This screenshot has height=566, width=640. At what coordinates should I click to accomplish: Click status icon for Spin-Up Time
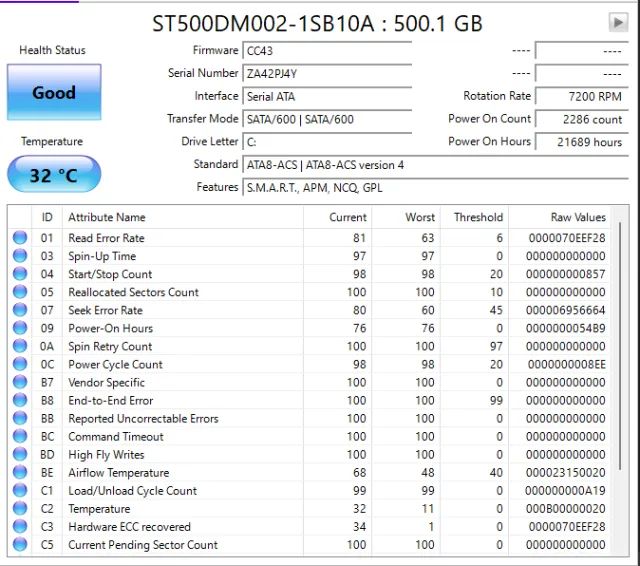[x=20, y=256]
